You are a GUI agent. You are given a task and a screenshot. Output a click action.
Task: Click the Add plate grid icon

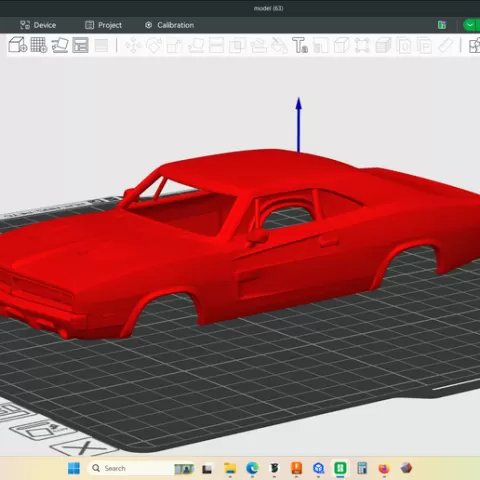[x=39, y=45]
